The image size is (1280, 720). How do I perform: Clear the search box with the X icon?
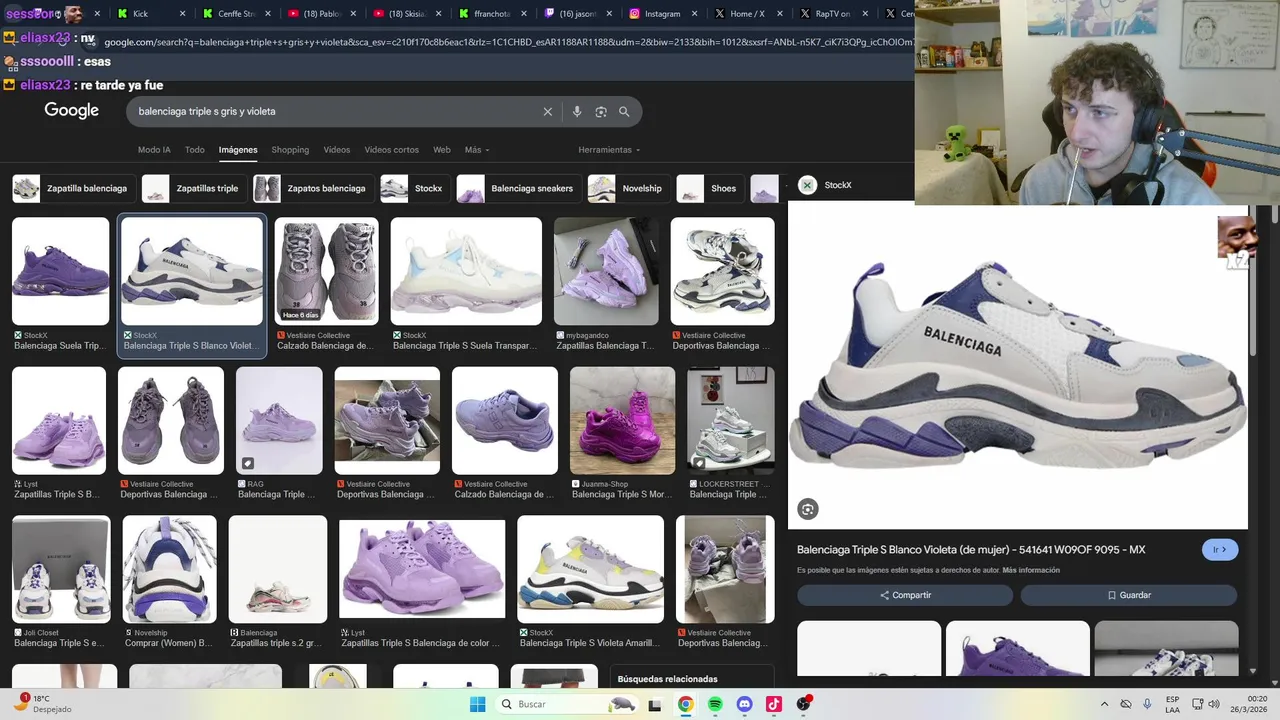(x=547, y=112)
